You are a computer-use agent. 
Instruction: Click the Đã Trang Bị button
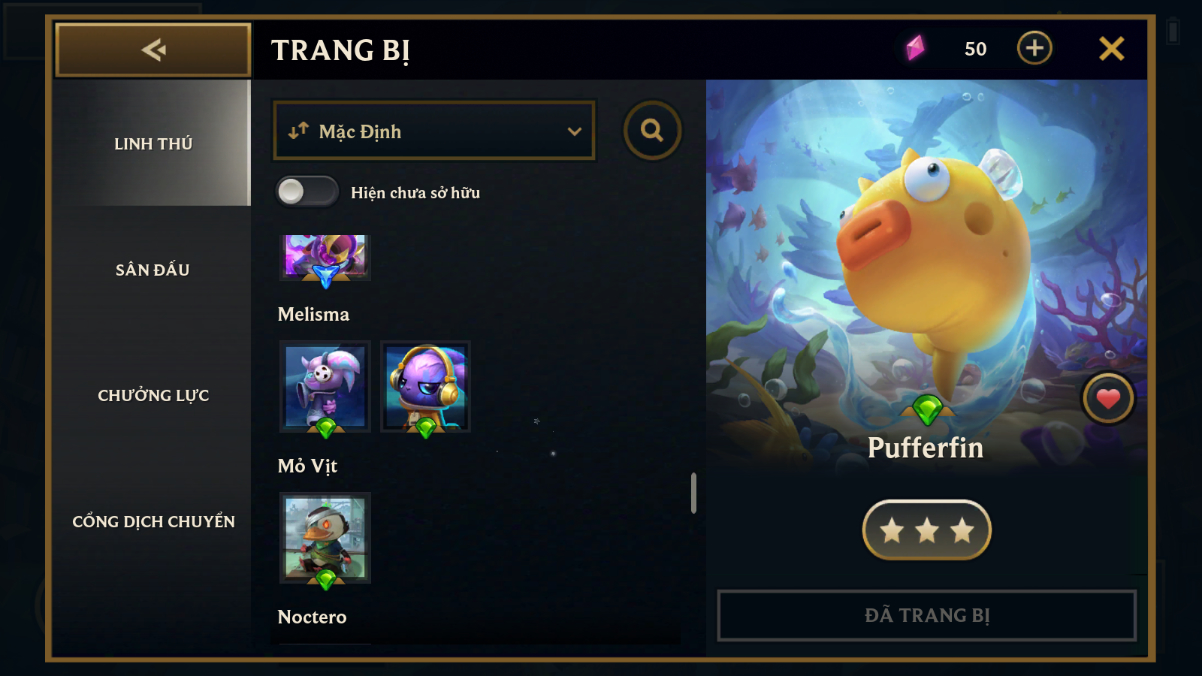pos(927,615)
